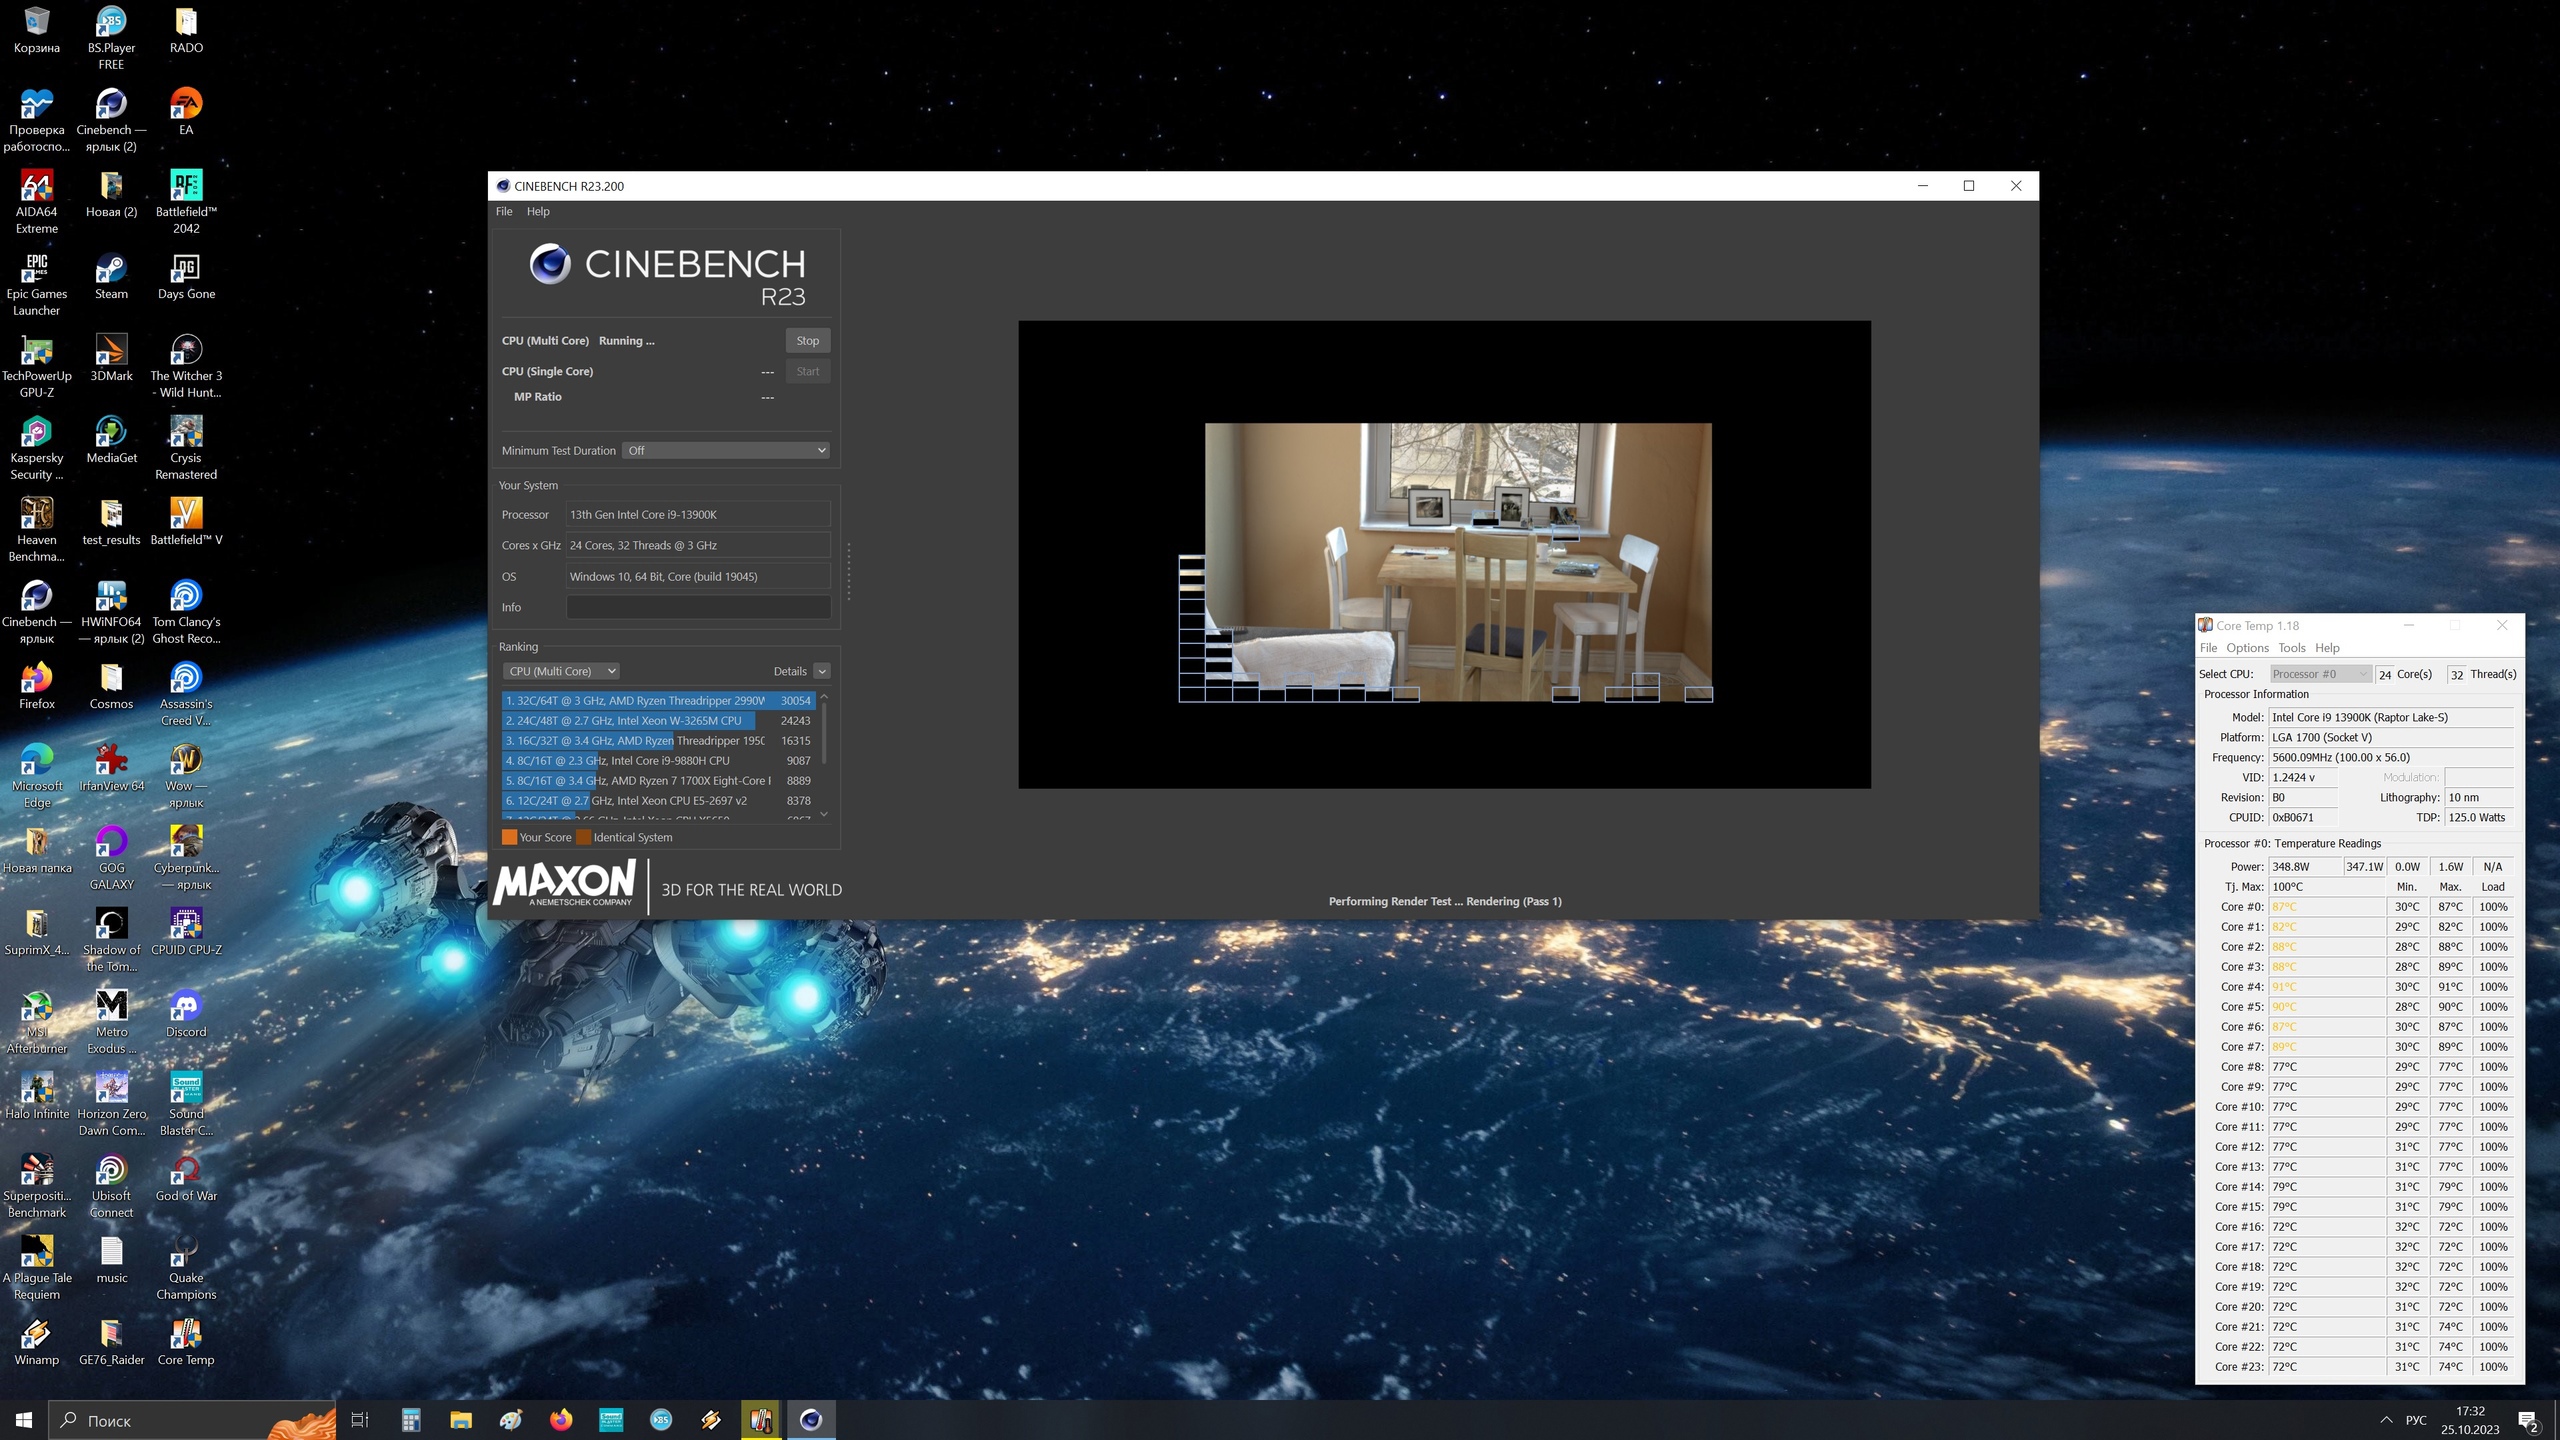
Task: Expand the ranking Details dropdown arrow
Action: (x=822, y=671)
